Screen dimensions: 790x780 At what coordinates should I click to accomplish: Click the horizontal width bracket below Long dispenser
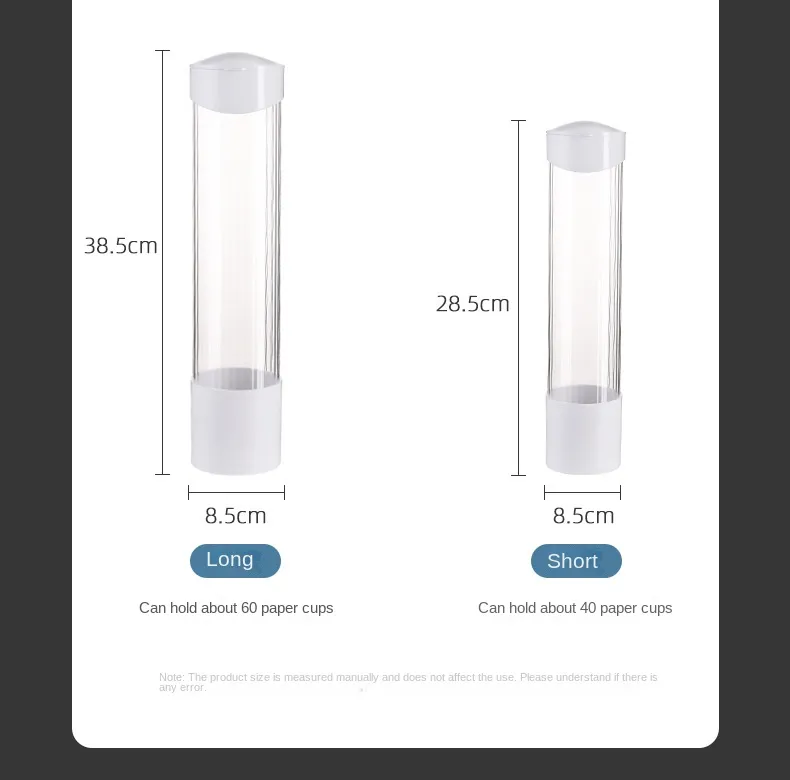(236, 492)
